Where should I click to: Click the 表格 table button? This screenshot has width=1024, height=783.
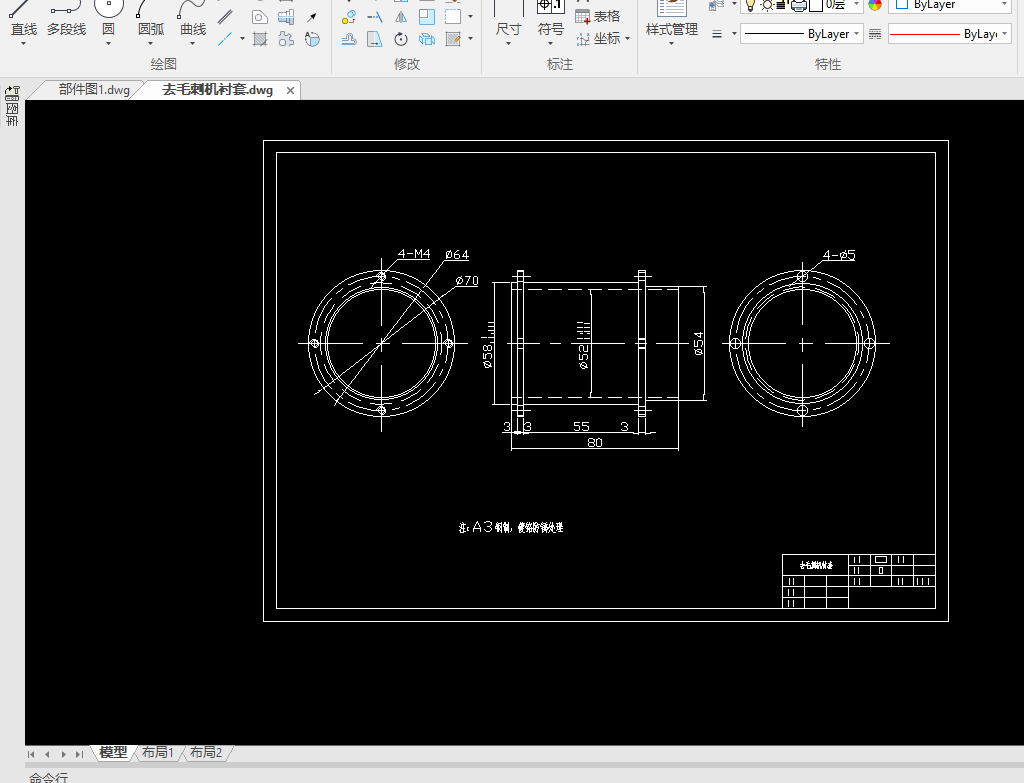point(598,17)
